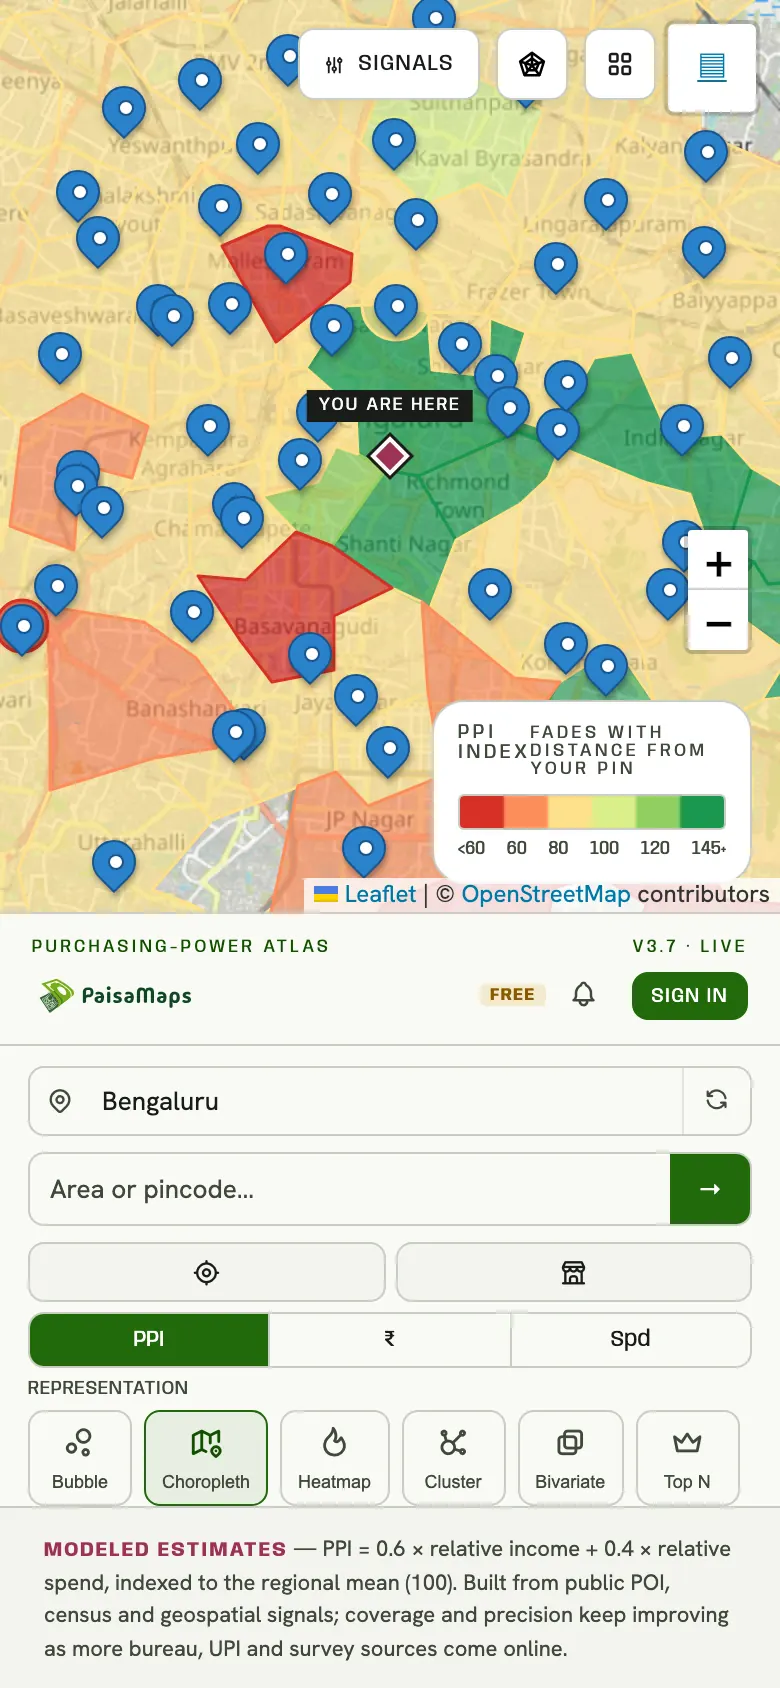
Task: Click the refresh icon beside Bengaluru
Action: pyautogui.click(x=717, y=1101)
